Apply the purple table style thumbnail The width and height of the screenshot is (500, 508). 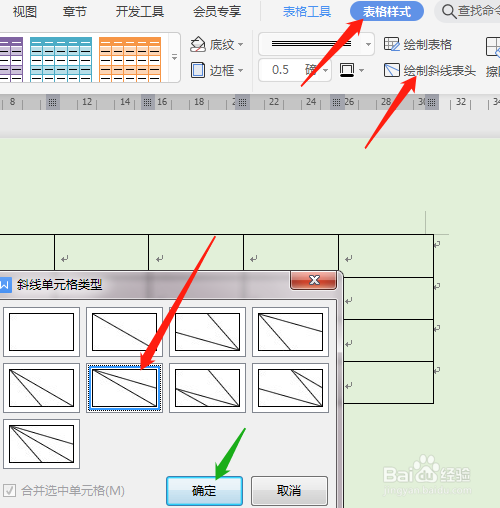[11, 59]
